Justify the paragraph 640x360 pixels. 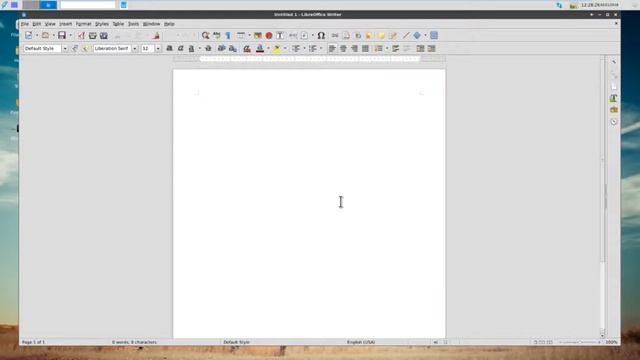[x=365, y=49]
